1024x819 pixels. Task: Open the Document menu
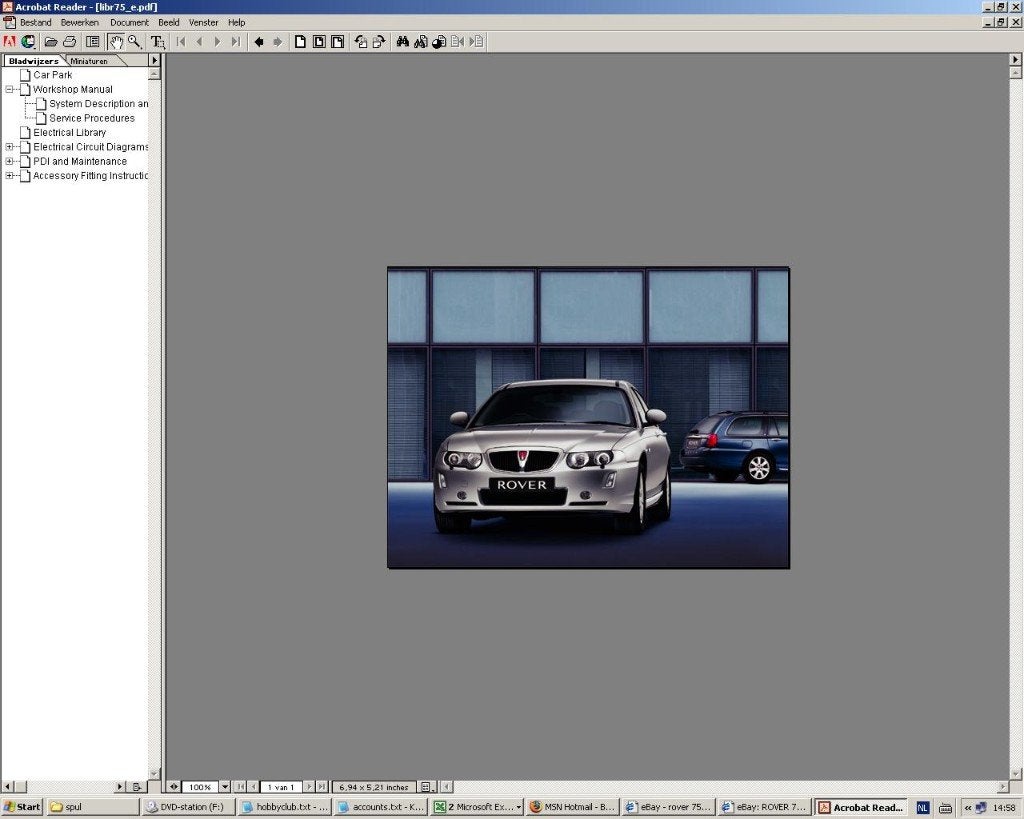(129, 22)
